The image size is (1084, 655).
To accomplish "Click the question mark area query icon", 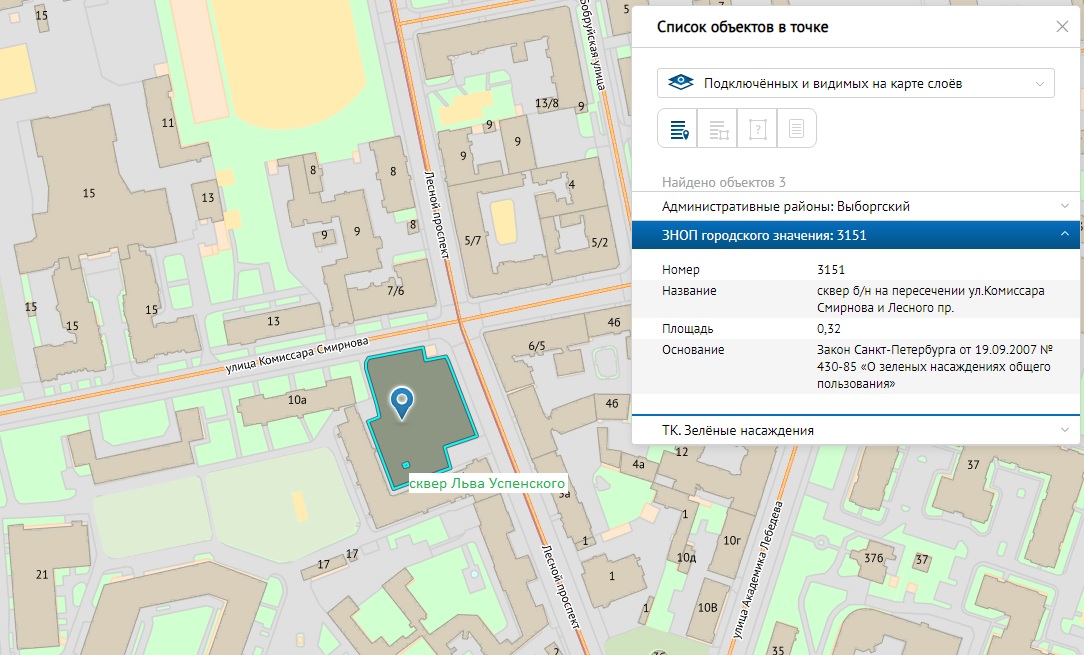I will click(x=757, y=129).
